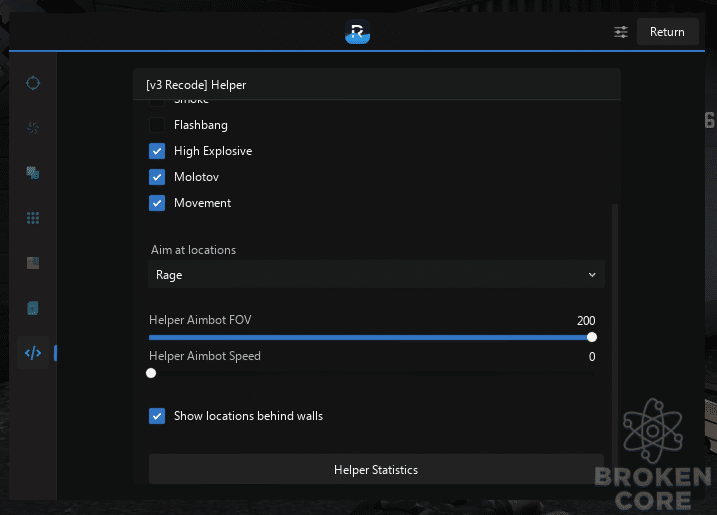Uncheck the High Explosive checkbox
This screenshot has height=515, width=717.
[x=157, y=151]
